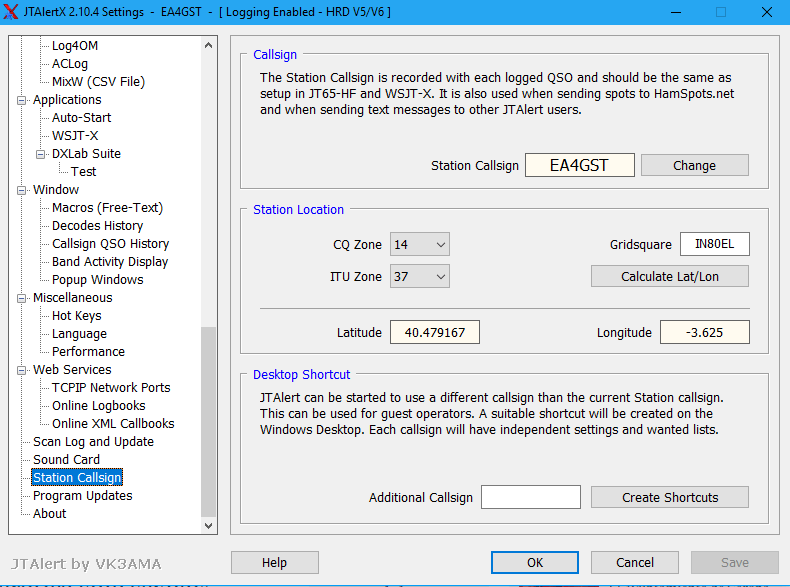This screenshot has width=790, height=587.
Task: Click the Longitude field
Action: point(704,333)
